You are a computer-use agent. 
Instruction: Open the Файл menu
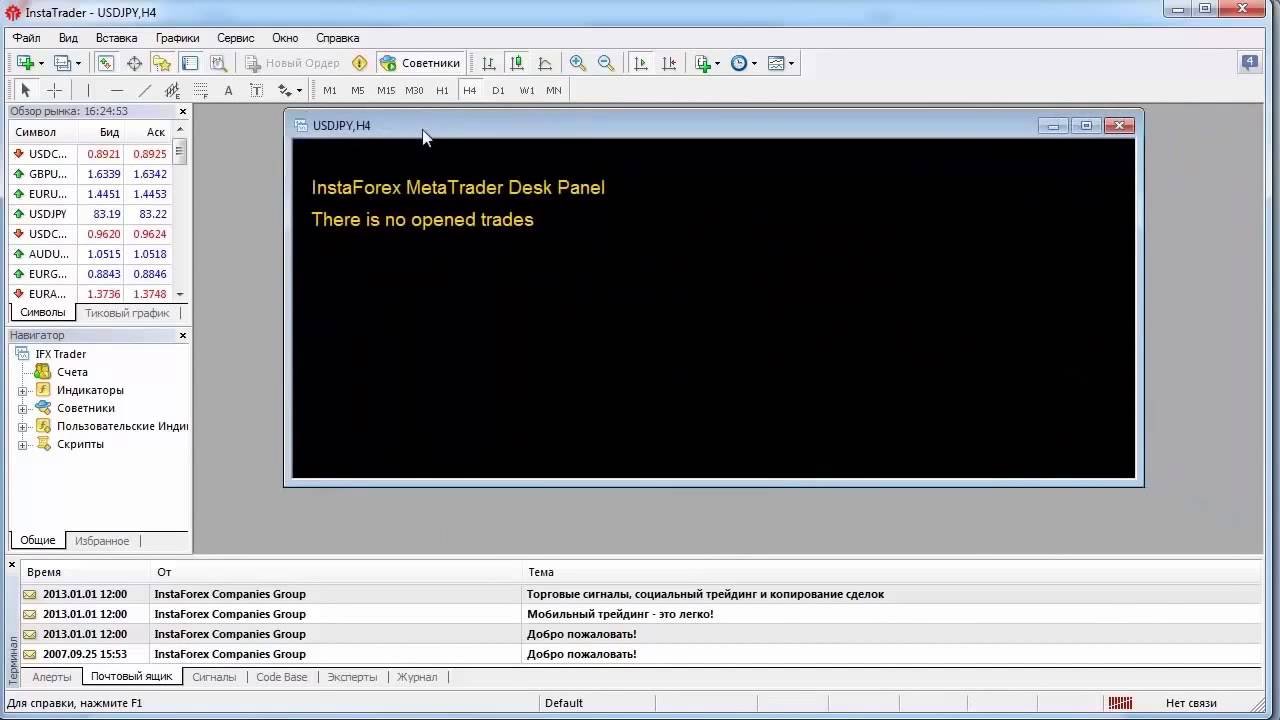coord(27,38)
